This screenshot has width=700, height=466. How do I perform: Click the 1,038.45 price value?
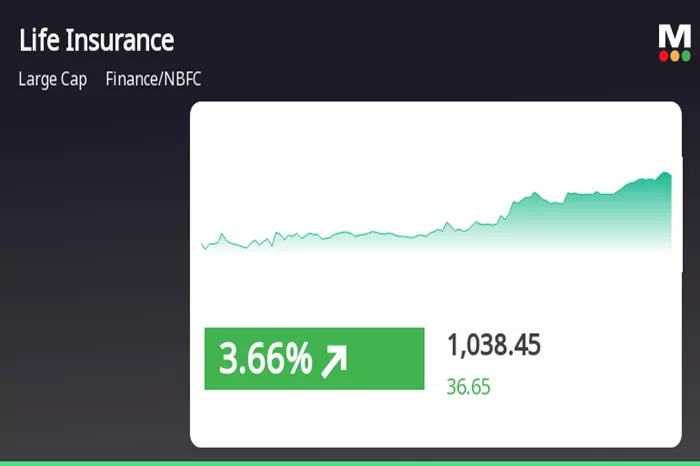click(x=494, y=345)
